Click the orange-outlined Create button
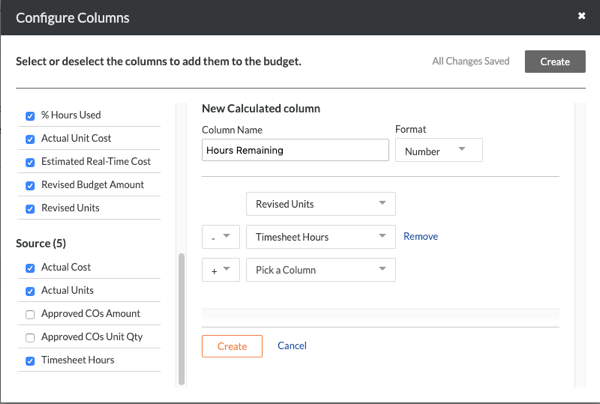This screenshot has width=600, height=404. click(x=232, y=346)
